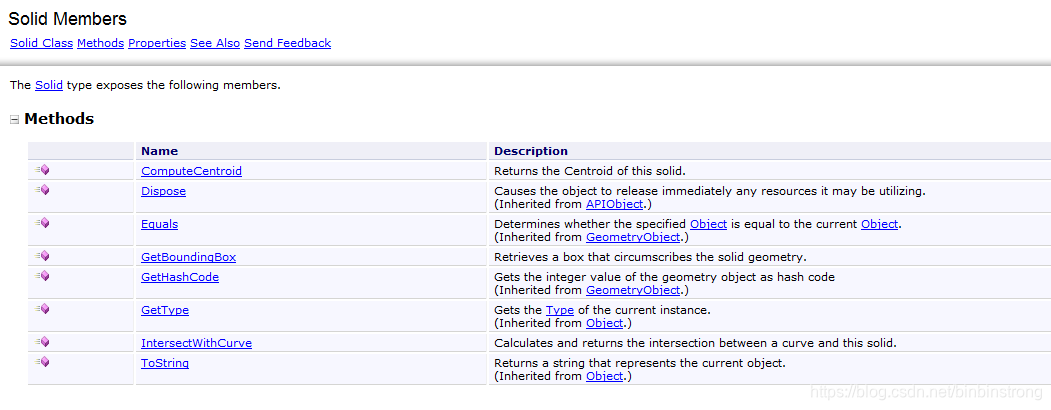This screenshot has width=1051, height=410.
Task: Open the Solid type link in intro sentence
Action: (49, 85)
